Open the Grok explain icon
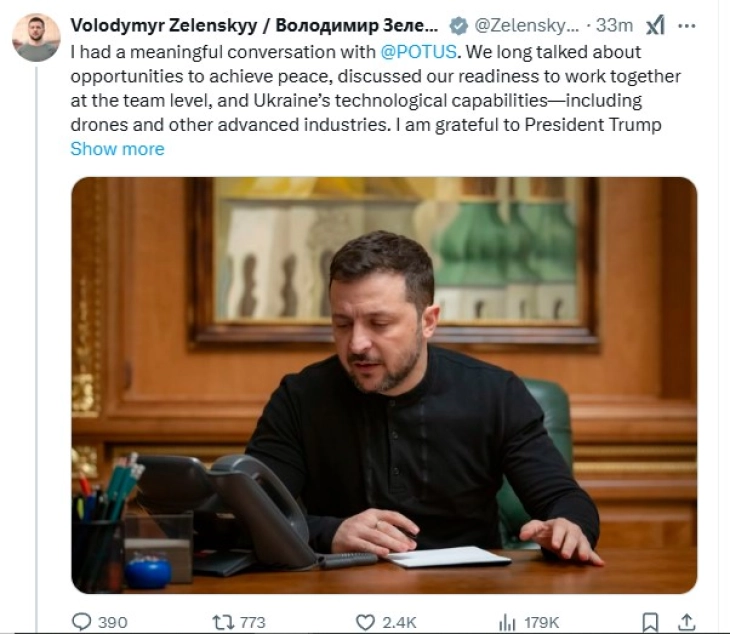Screen dimensions: 730x634 655,26
